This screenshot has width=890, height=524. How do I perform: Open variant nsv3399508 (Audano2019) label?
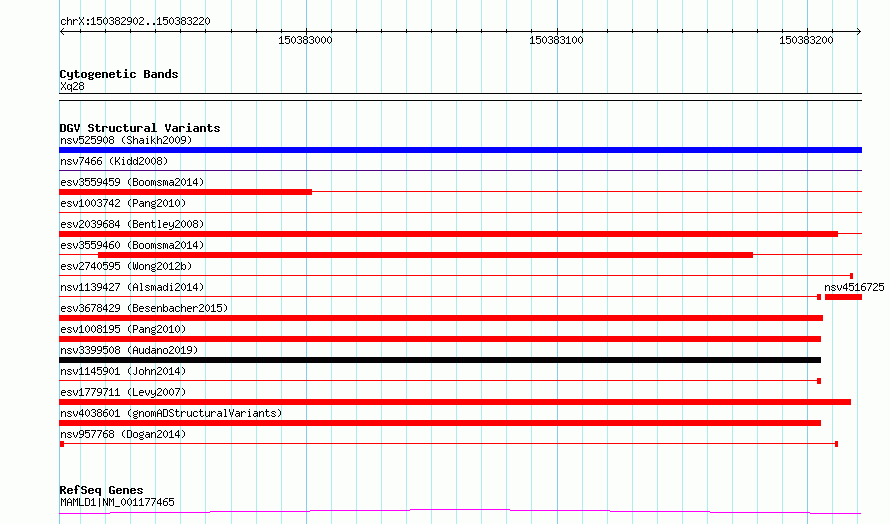pyautogui.click(x=129, y=350)
